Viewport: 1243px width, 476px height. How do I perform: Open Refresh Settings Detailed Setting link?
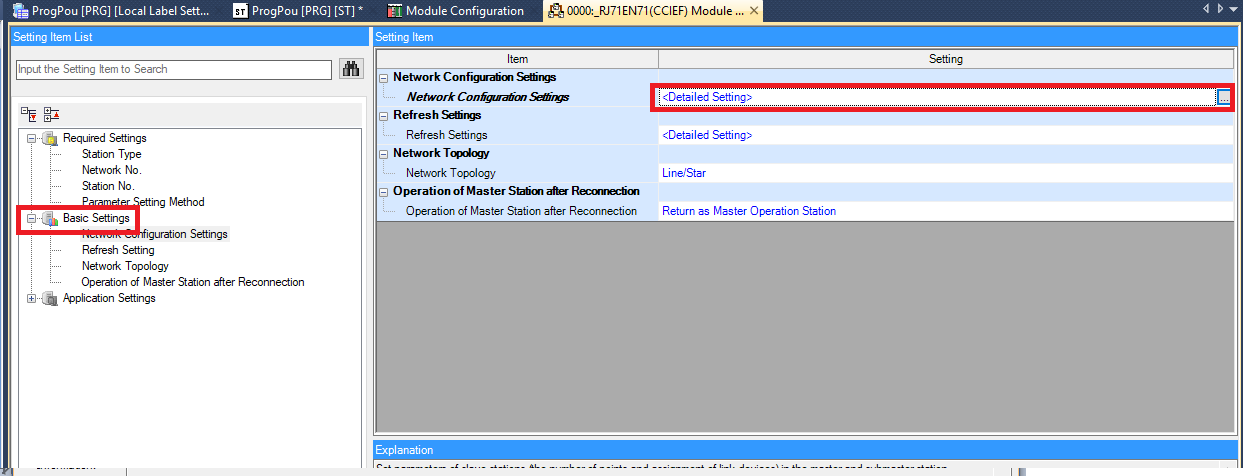click(707, 135)
